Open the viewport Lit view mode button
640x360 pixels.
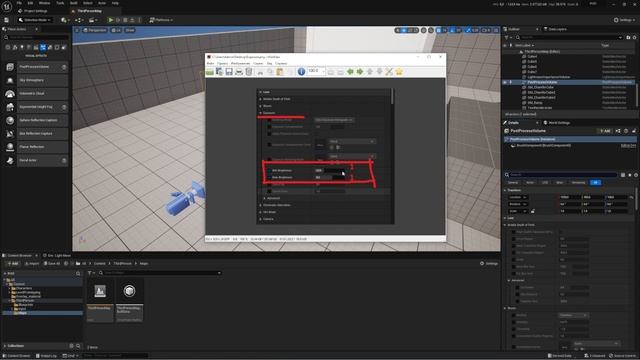[116, 30]
